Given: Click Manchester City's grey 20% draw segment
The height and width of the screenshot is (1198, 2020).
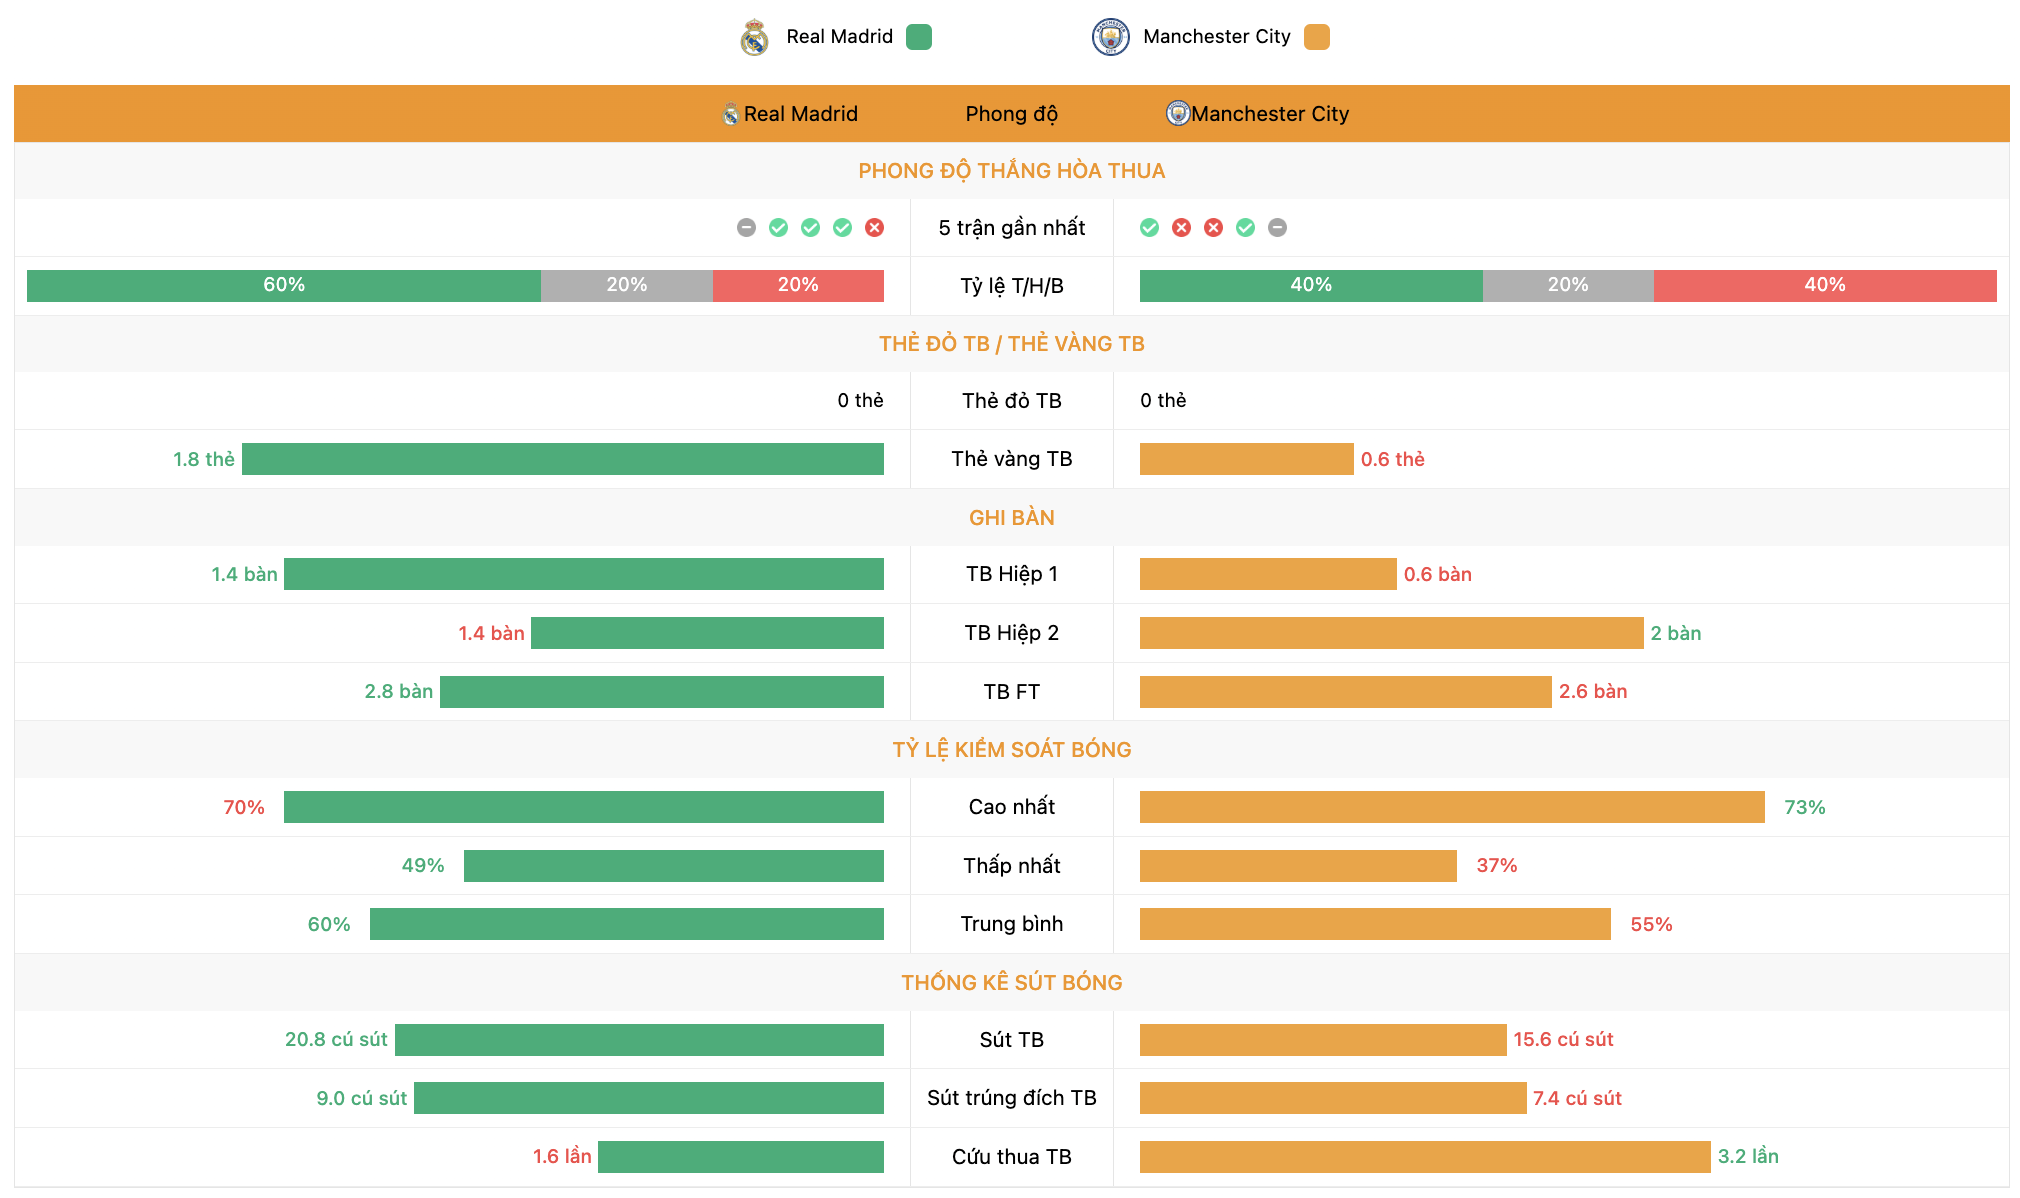Looking at the screenshot, I should pyautogui.click(x=1568, y=286).
